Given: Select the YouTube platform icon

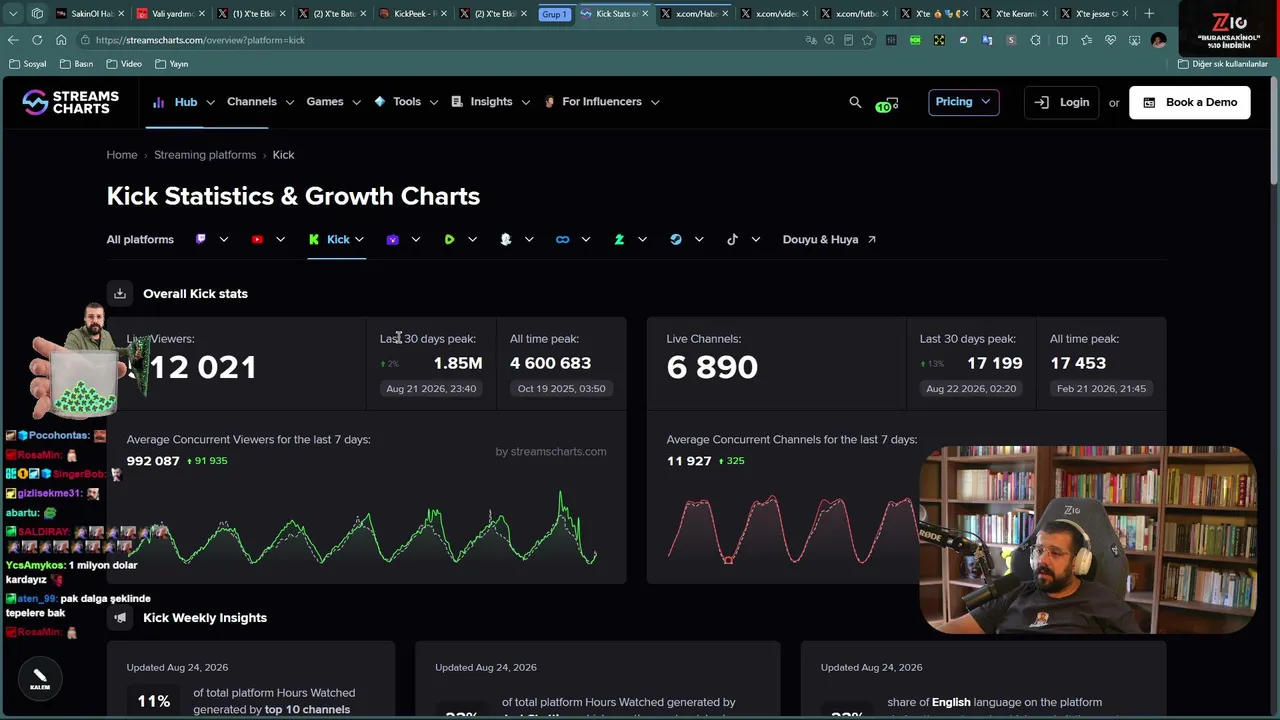Looking at the screenshot, I should [x=257, y=239].
